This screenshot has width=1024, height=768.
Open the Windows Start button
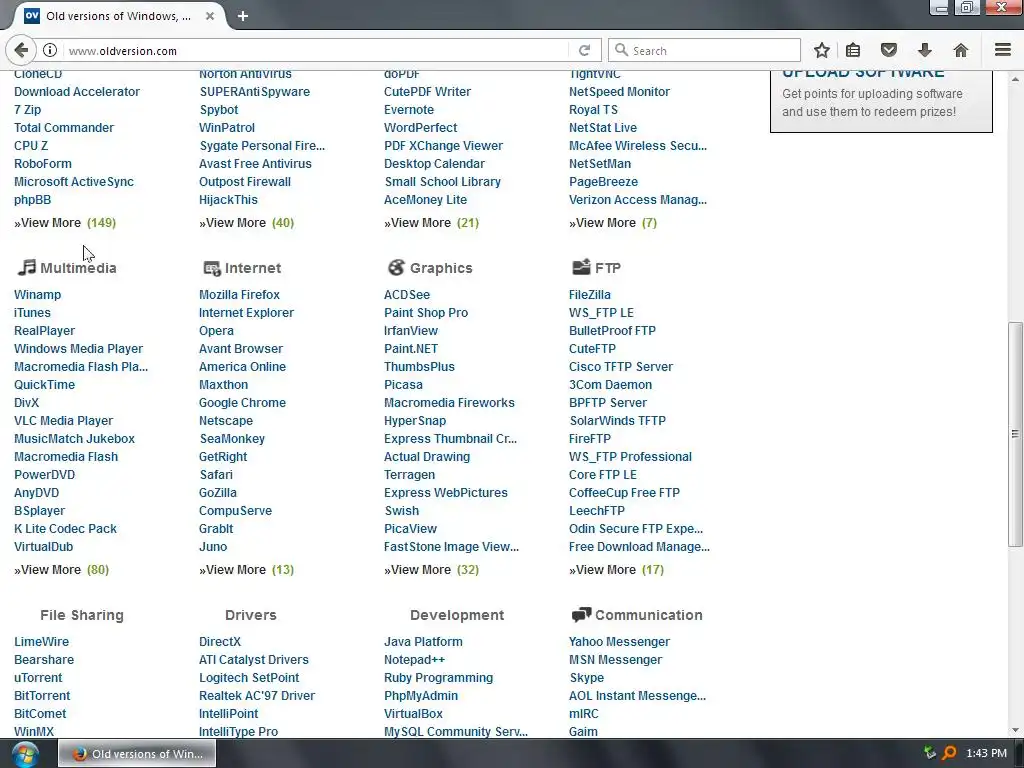click(x=25, y=754)
